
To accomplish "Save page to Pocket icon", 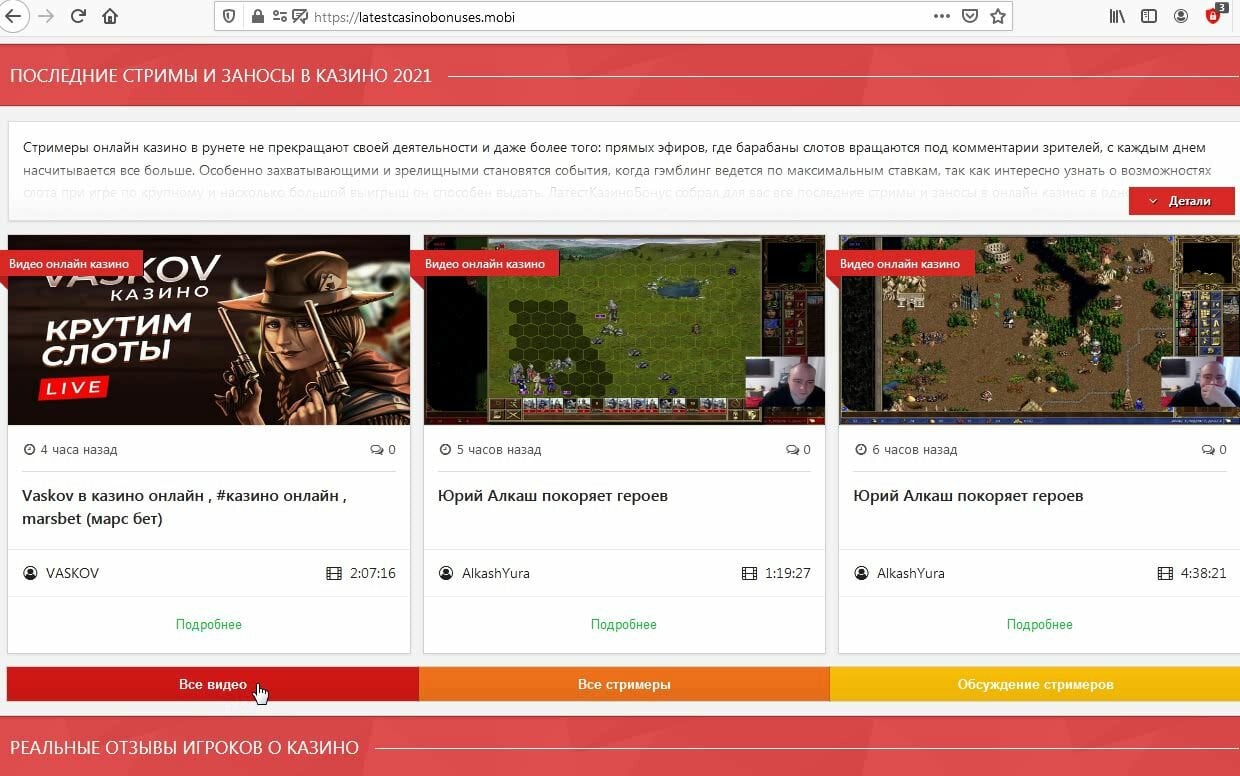I will tap(969, 16).
